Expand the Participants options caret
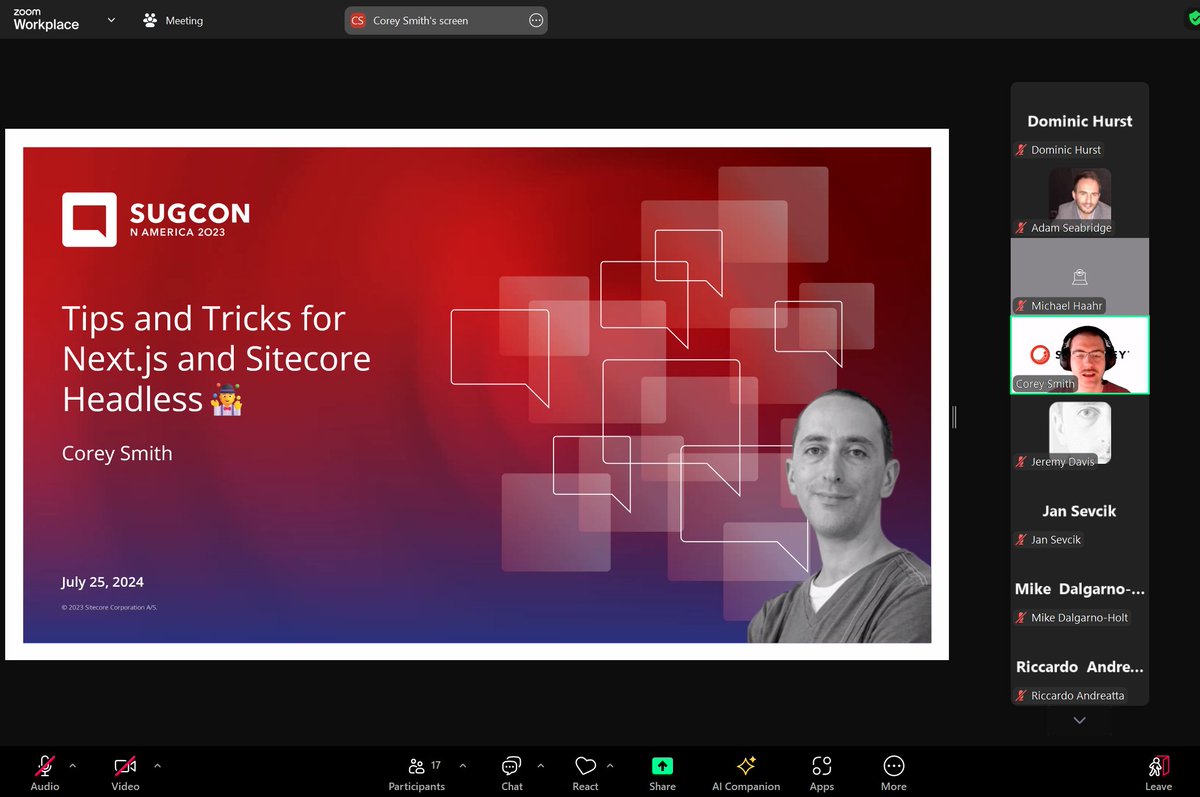 pyautogui.click(x=462, y=766)
